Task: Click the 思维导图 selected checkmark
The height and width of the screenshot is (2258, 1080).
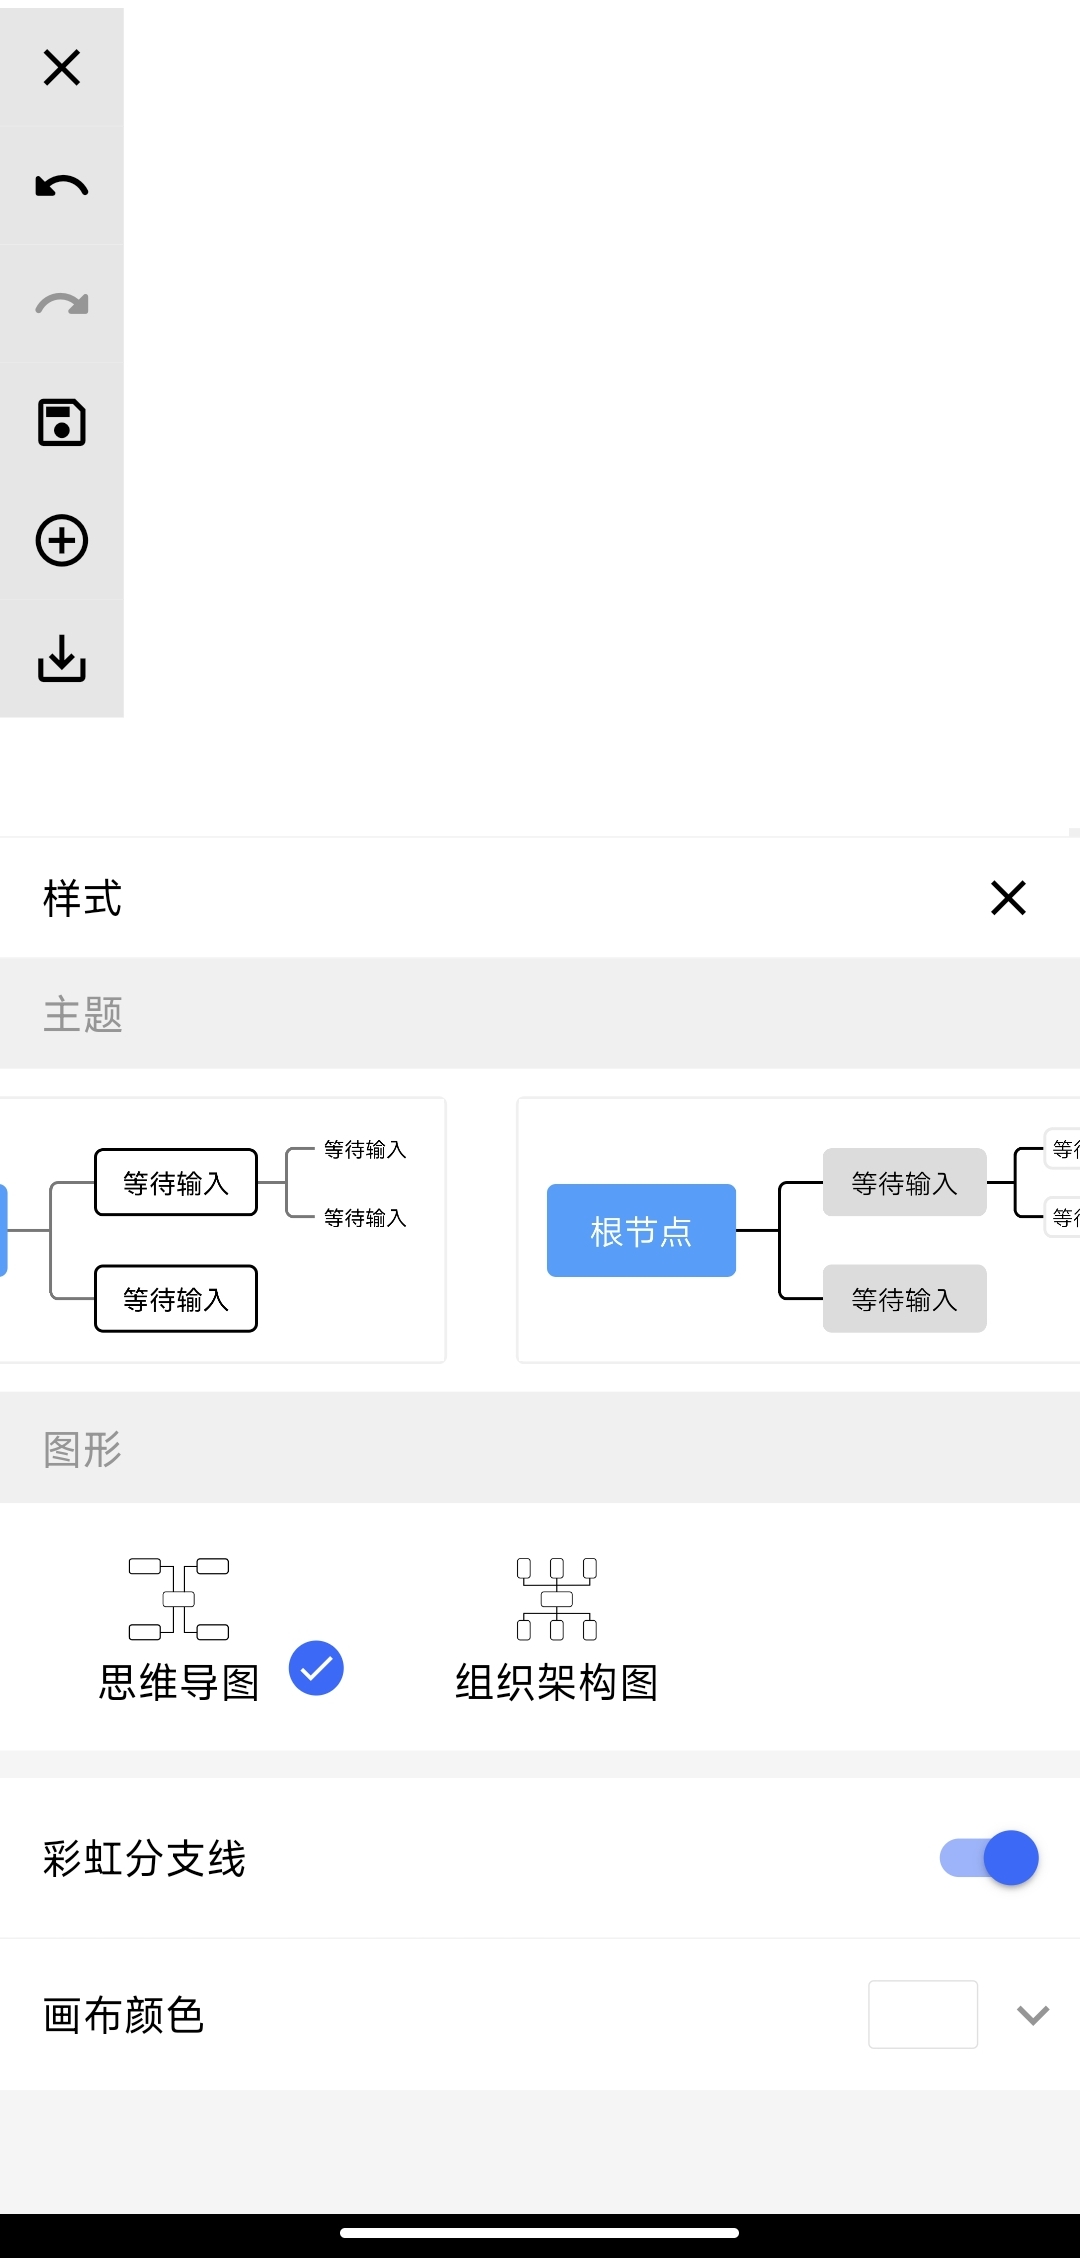Action: click(x=316, y=1668)
